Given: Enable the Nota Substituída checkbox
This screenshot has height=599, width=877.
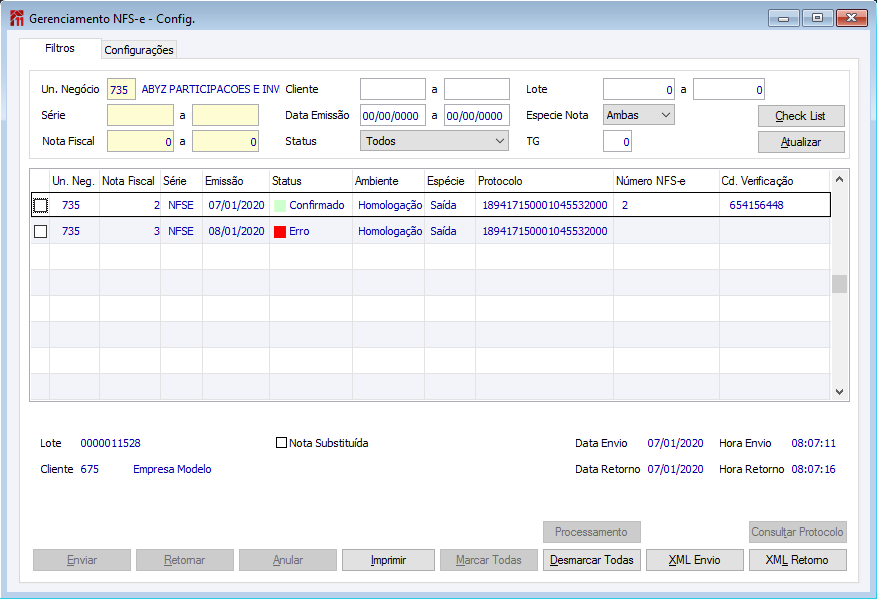Looking at the screenshot, I should [x=281, y=442].
